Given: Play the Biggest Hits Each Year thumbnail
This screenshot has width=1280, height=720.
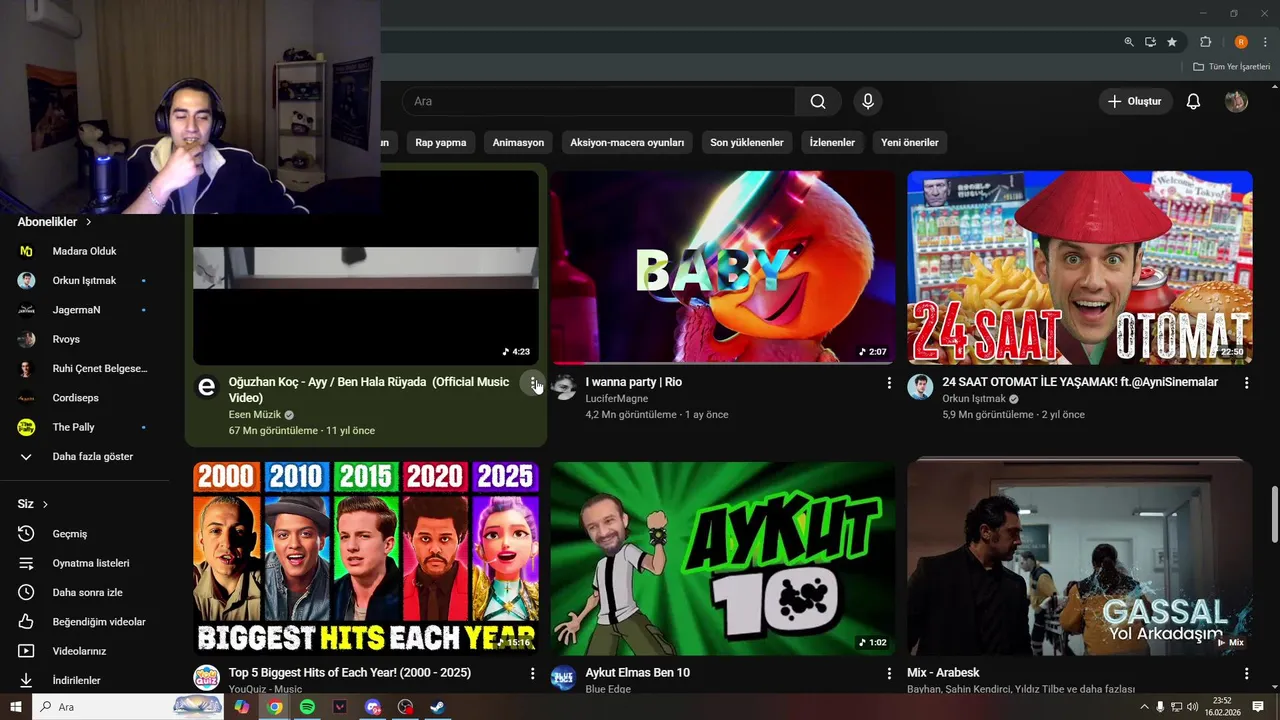Looking at the screenshot, I should click(x=366, y=558).
